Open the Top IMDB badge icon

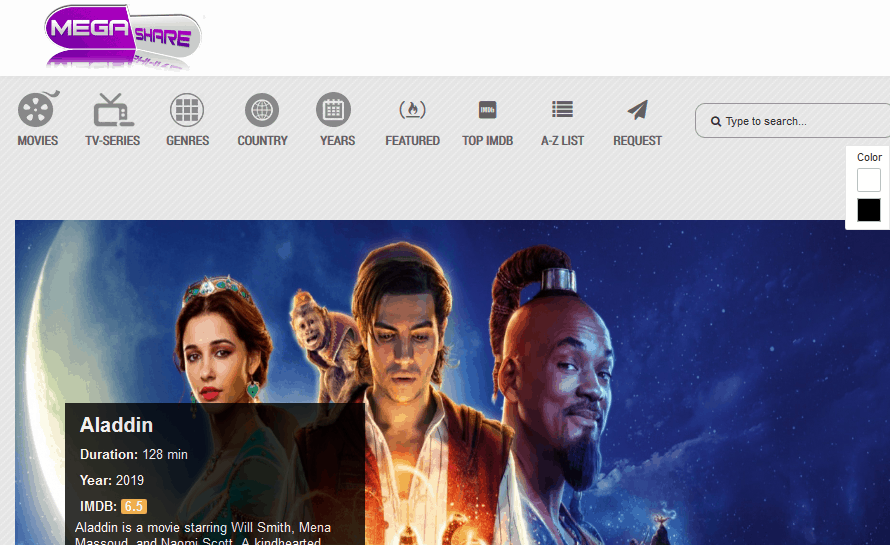(x=488, y=110)
